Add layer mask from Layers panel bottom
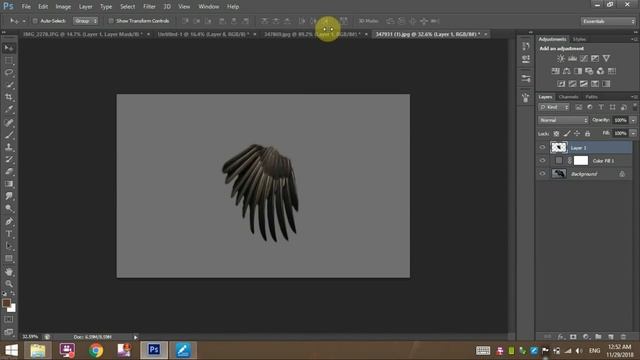This screenshot has width=640, height=360. 573,337
